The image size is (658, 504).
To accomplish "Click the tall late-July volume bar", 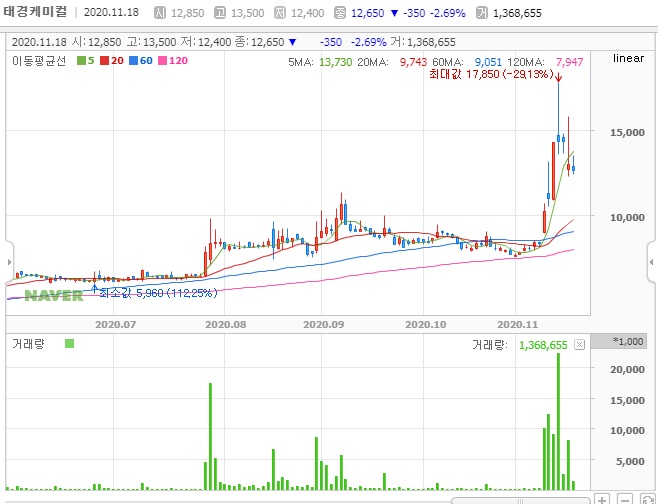I will (x=210, y=436).
